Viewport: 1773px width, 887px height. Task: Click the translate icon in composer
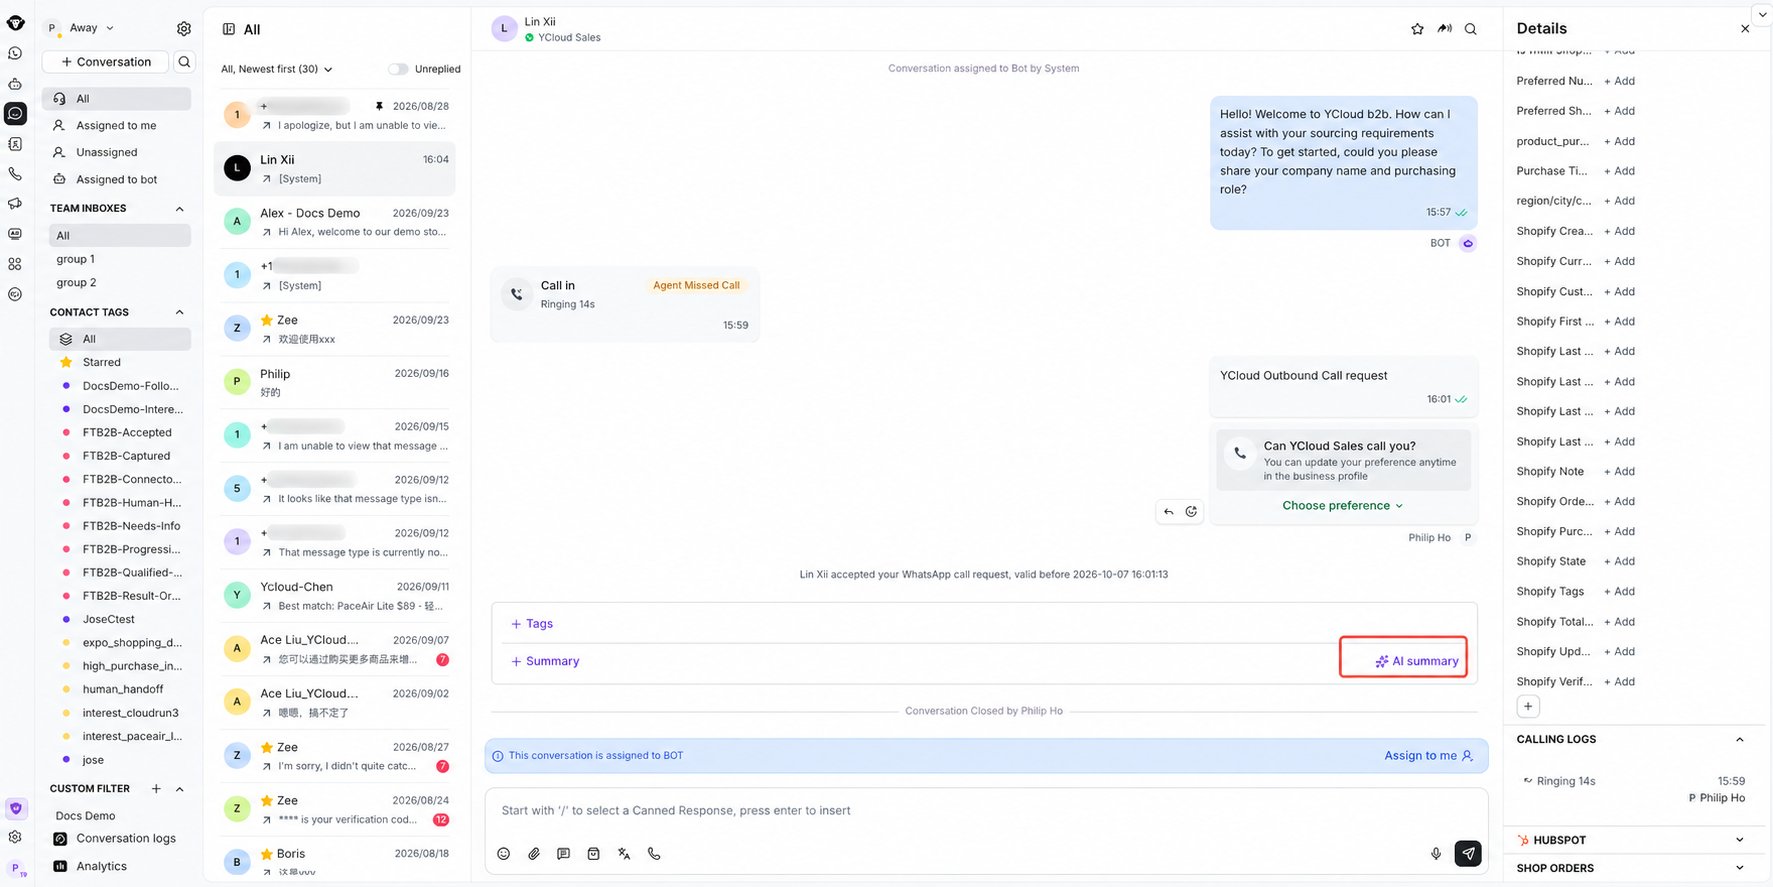(x=624, y=854)
